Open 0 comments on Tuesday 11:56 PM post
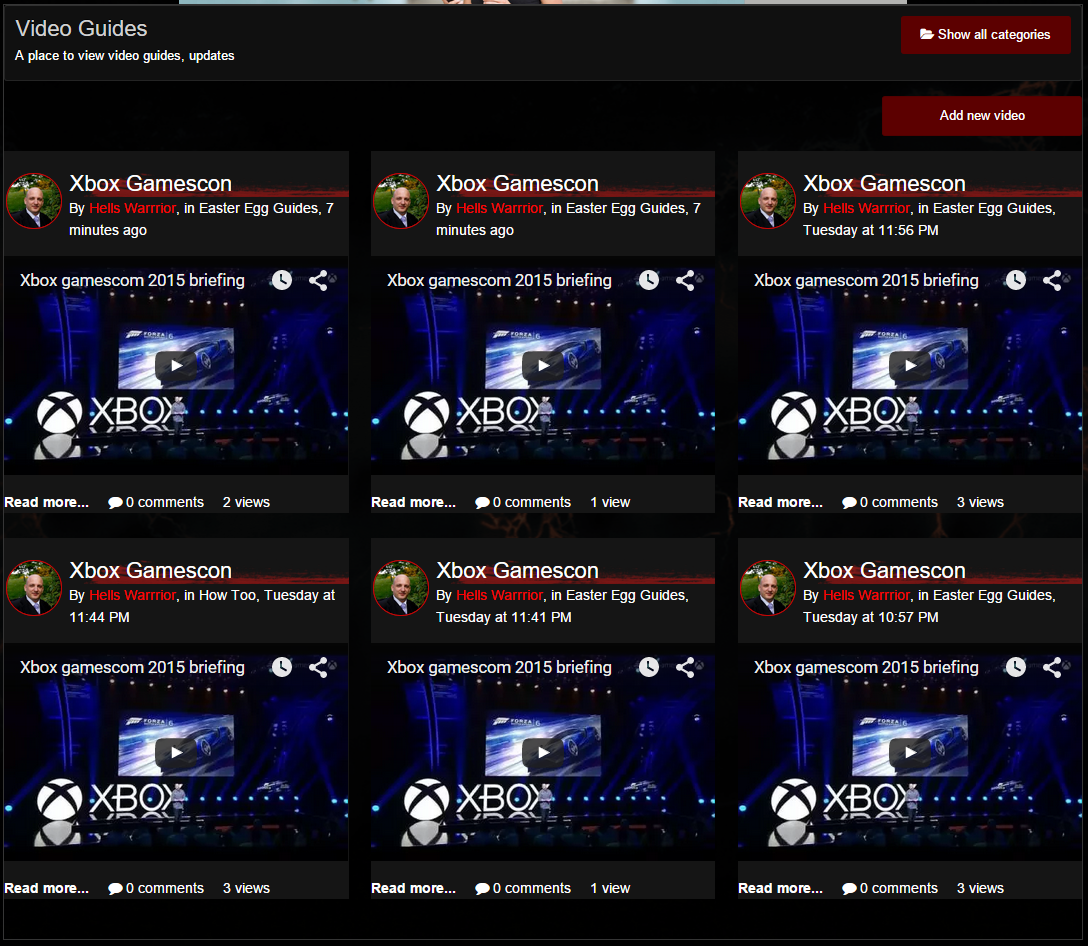Image resolution: width=1088 pixels, height=946 pixels. coord(890,502)
